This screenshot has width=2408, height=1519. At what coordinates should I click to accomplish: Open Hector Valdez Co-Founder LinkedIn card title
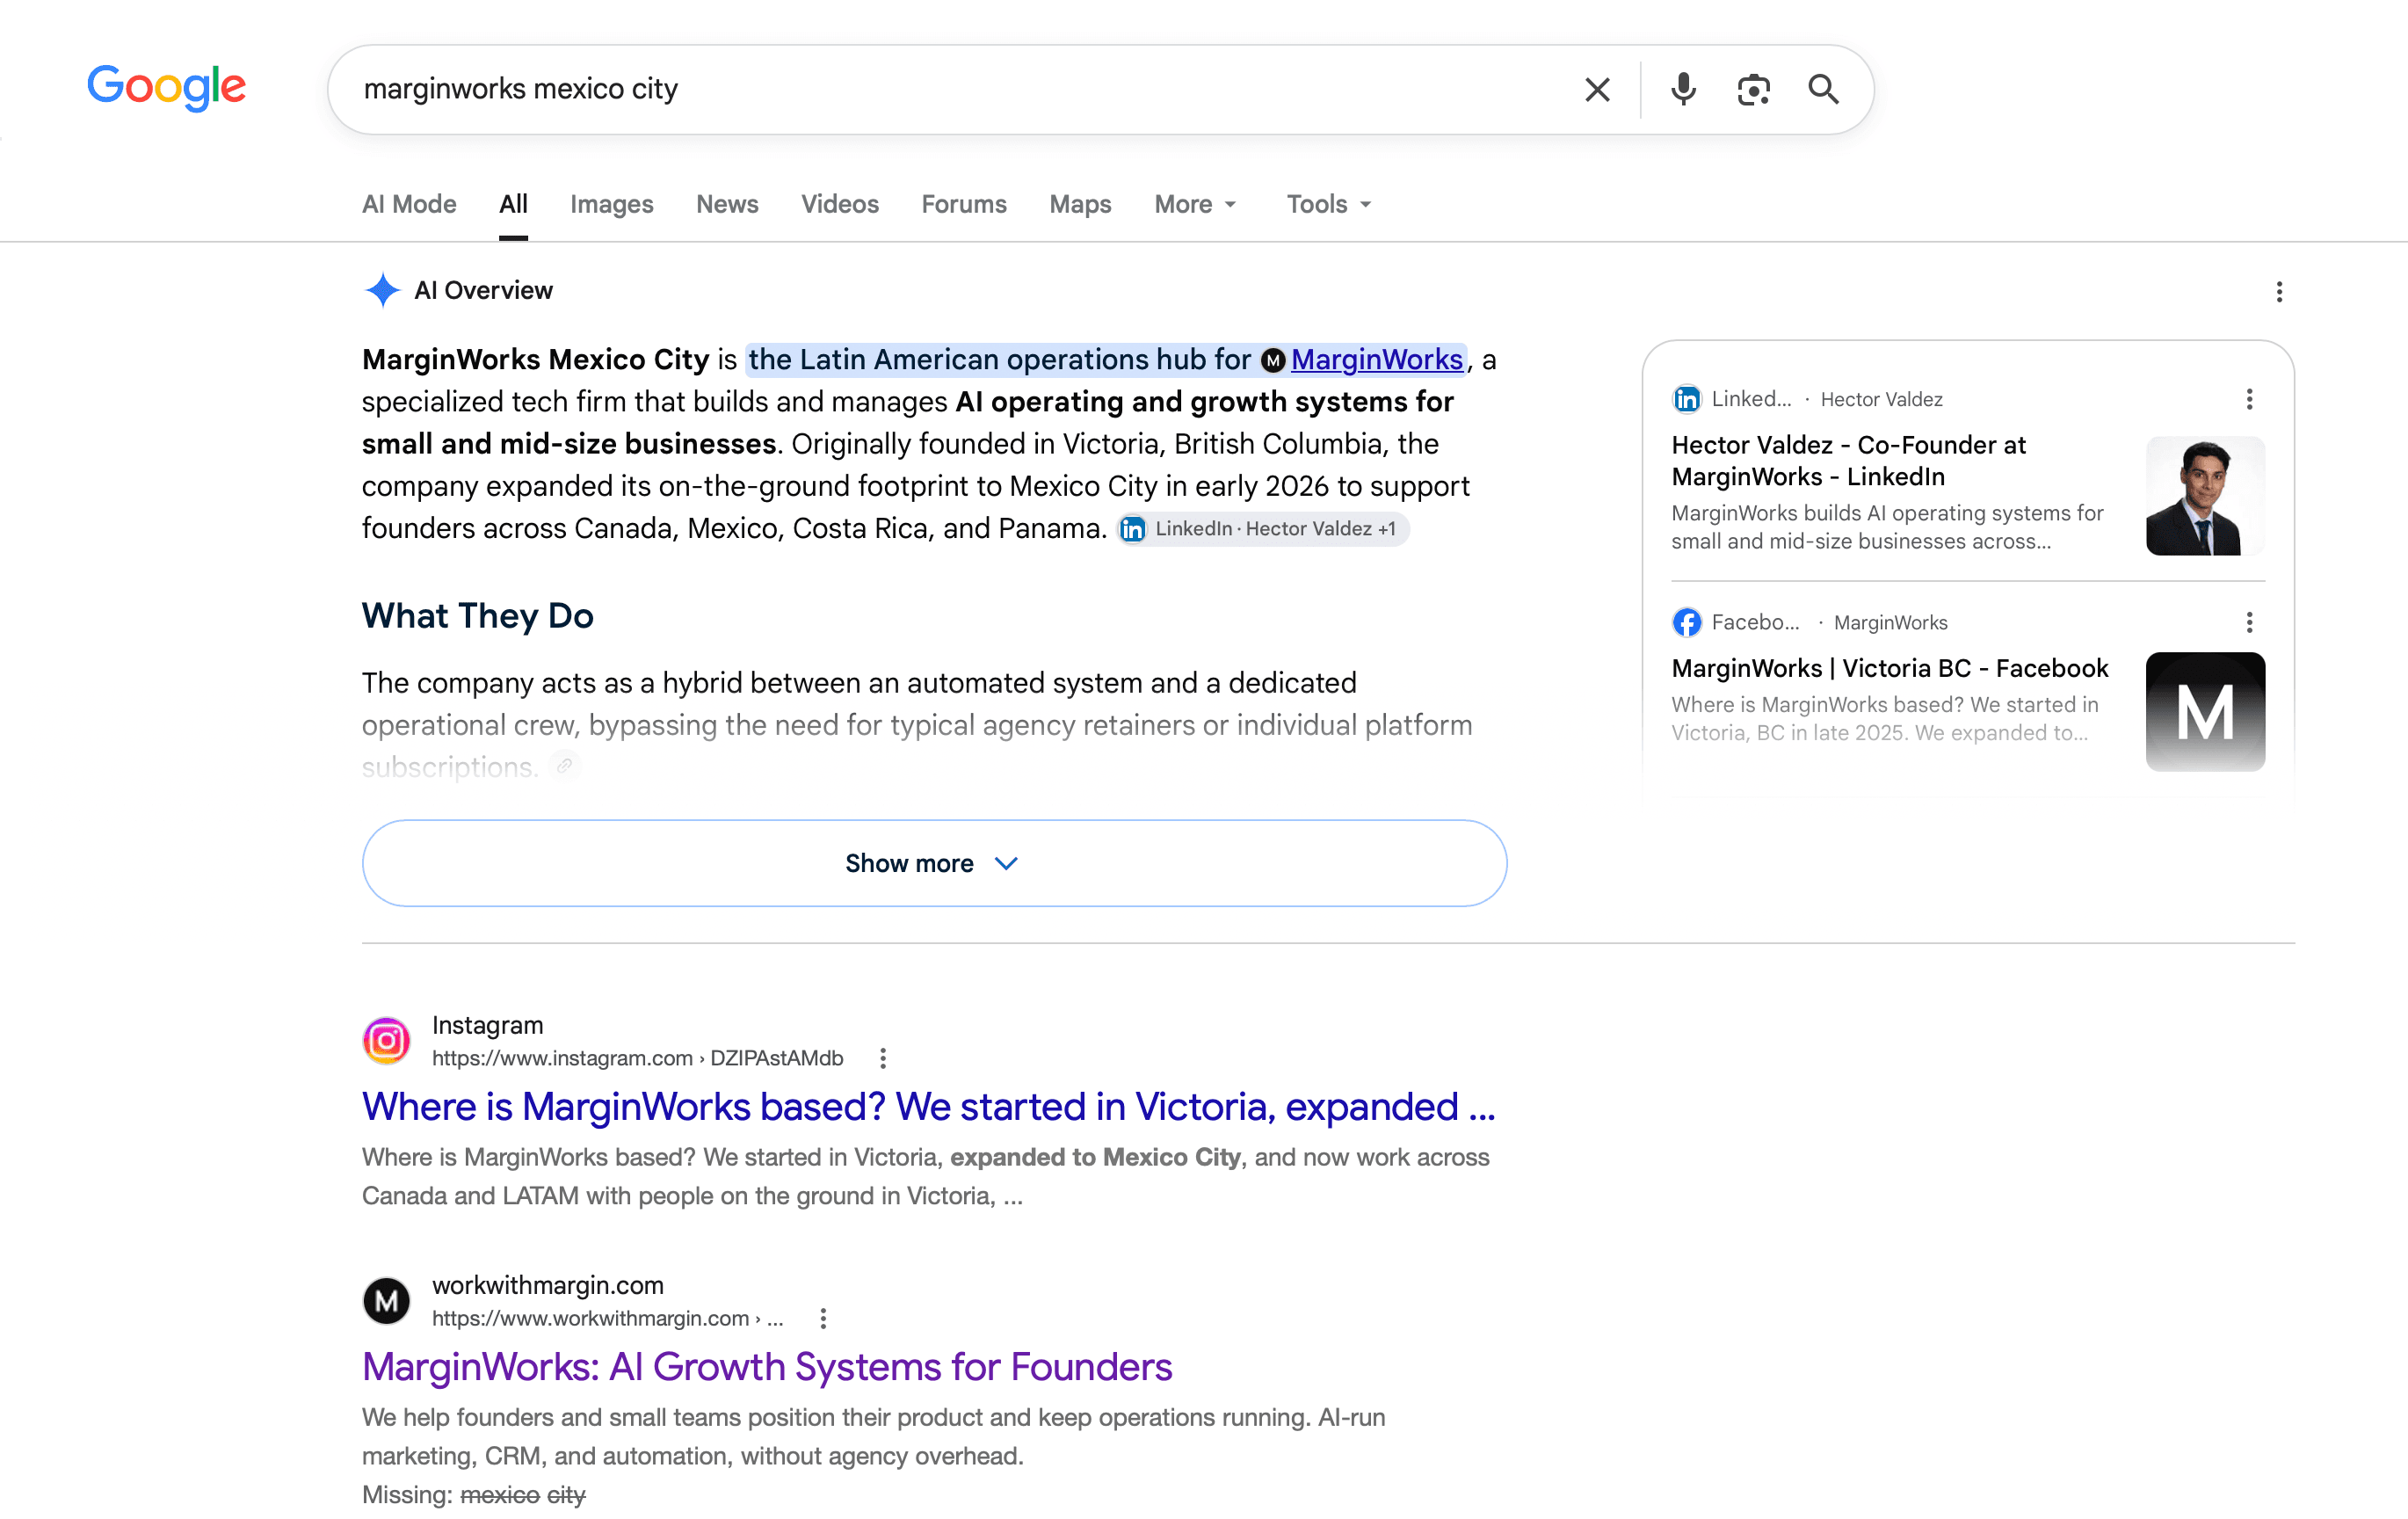point(1848,461)
